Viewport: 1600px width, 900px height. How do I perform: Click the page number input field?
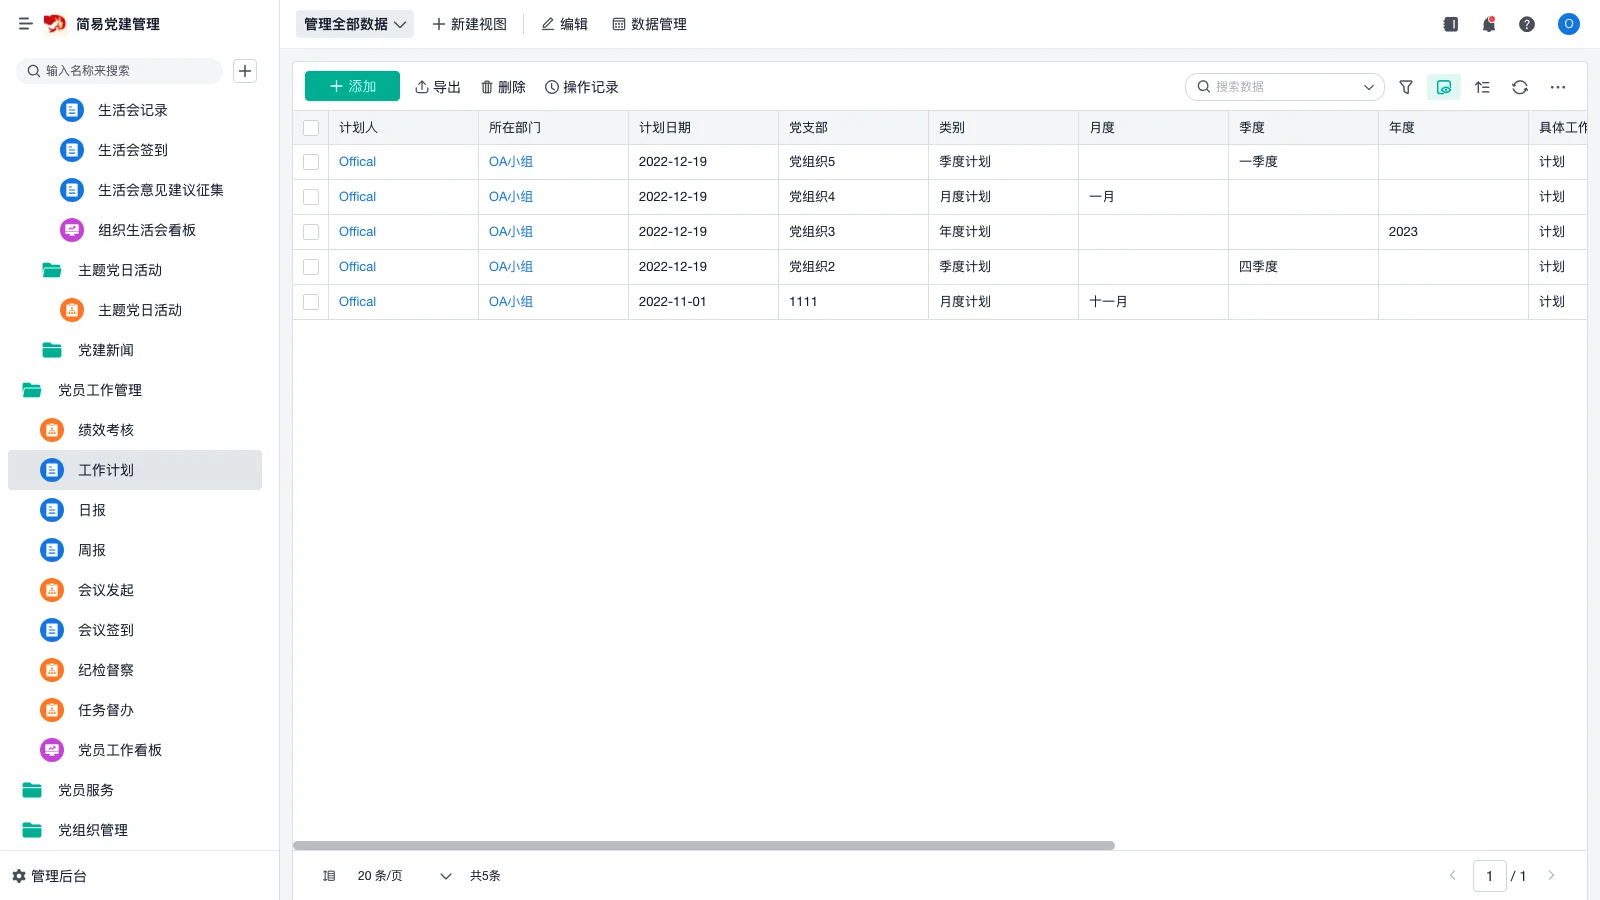[1490, 875]
